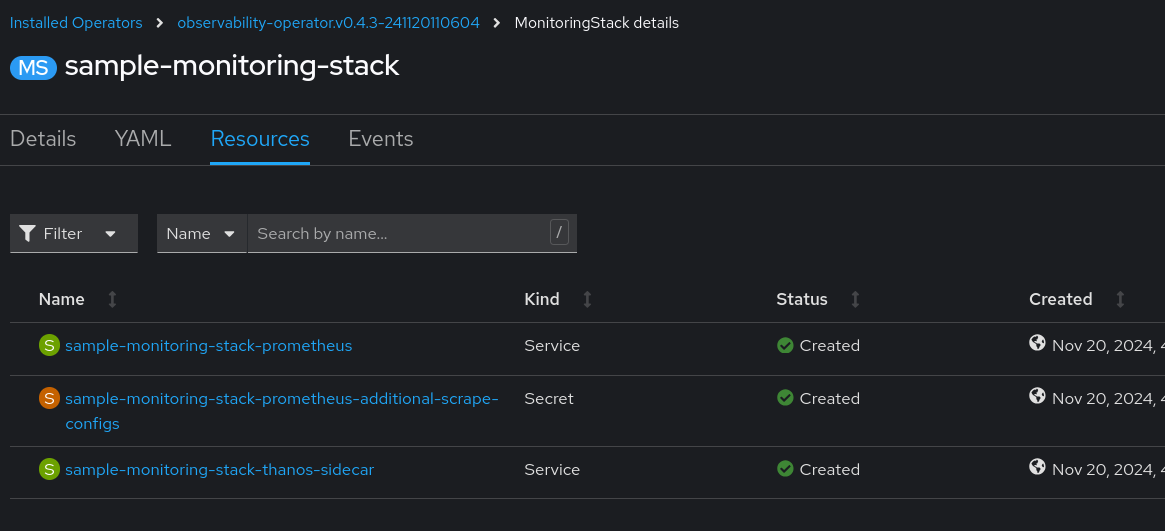Switch to the YAML tab
This screenshot has height=531, width=1165.
[143, 139]
